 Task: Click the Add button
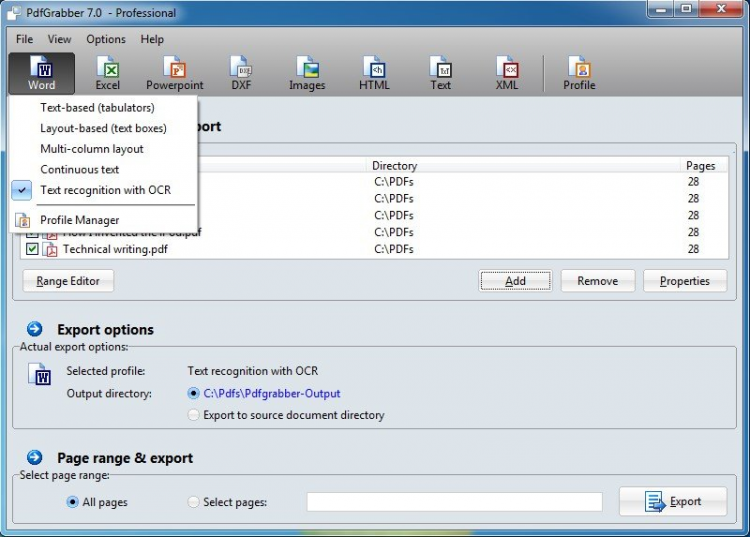click(515, 281)
